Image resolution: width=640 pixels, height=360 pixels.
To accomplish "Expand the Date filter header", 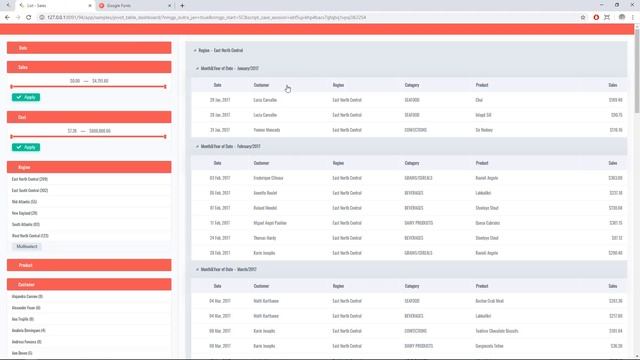I will 89,48.
